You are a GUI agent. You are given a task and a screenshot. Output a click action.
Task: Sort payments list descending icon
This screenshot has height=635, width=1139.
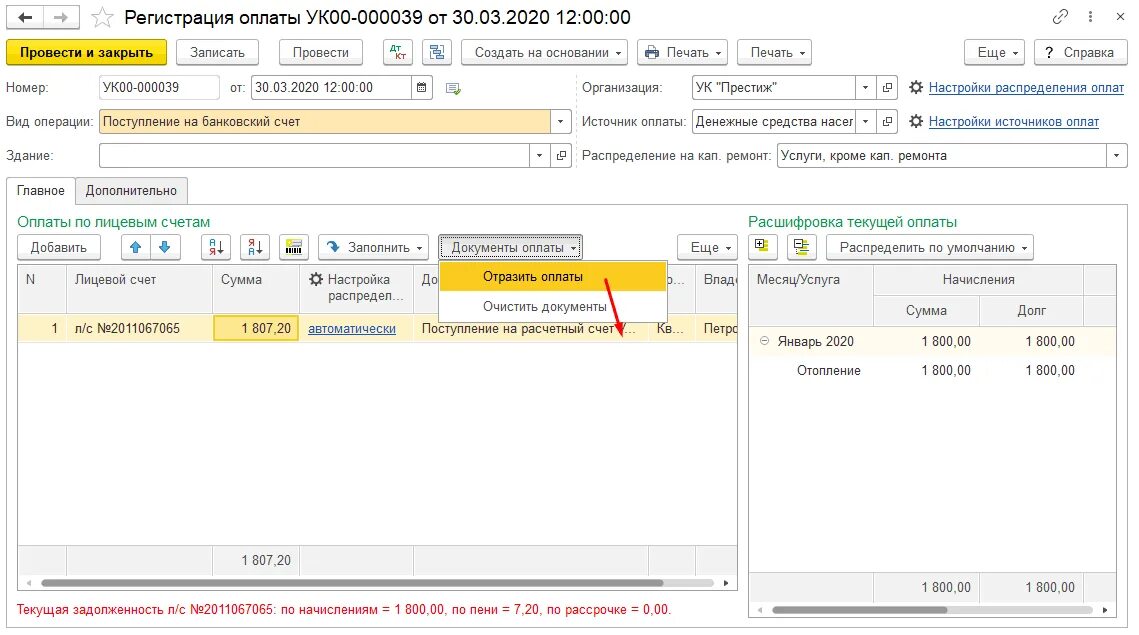[255, 247]
